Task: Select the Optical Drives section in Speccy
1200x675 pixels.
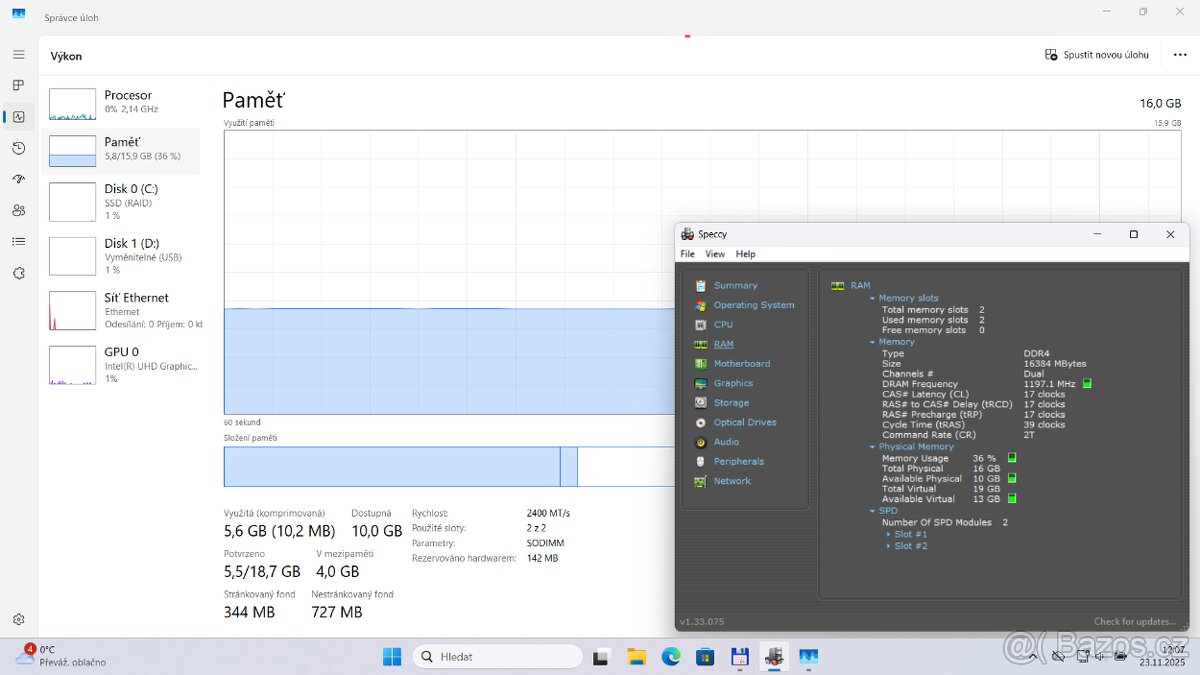Action: 744,422
